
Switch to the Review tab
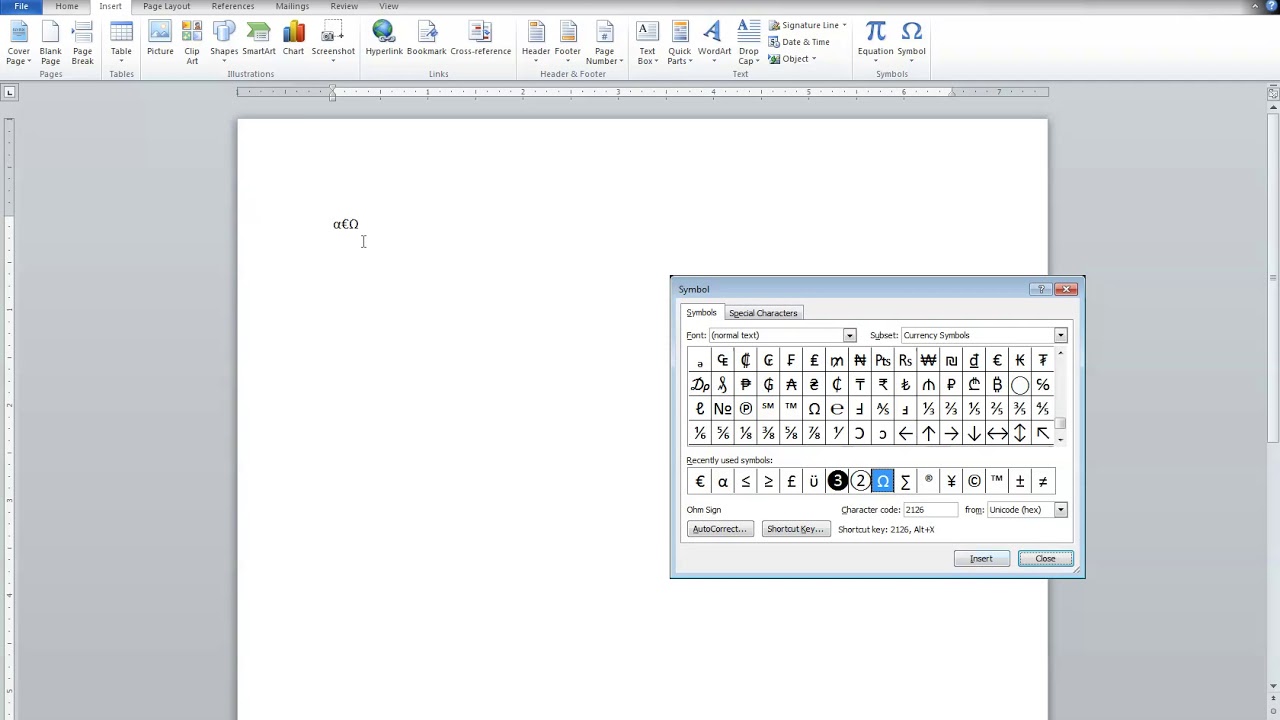pos(344,6)
